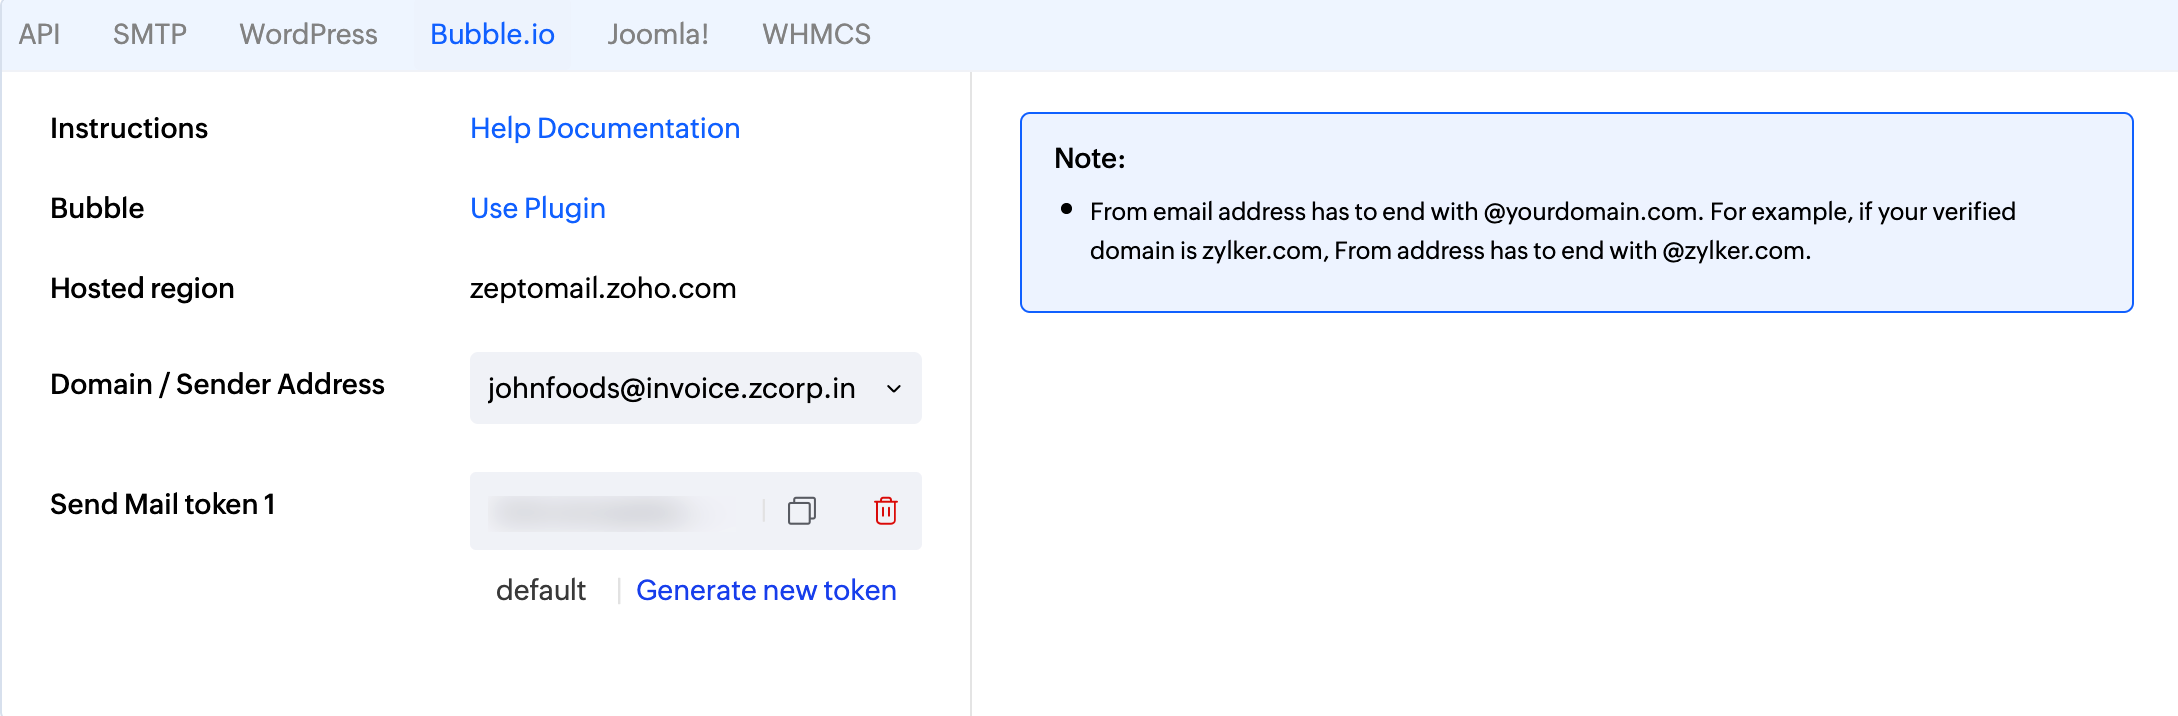Switch to the WHMCS tab

(x=816, y=34)
